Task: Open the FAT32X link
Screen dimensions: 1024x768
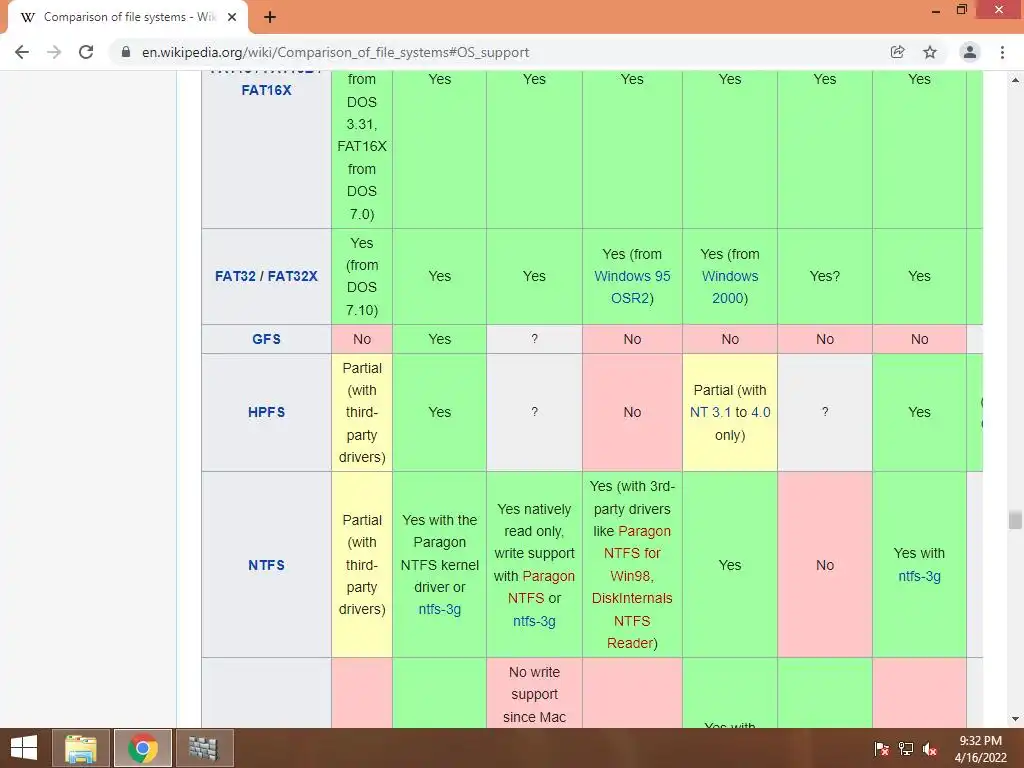Action: [293, 276]
